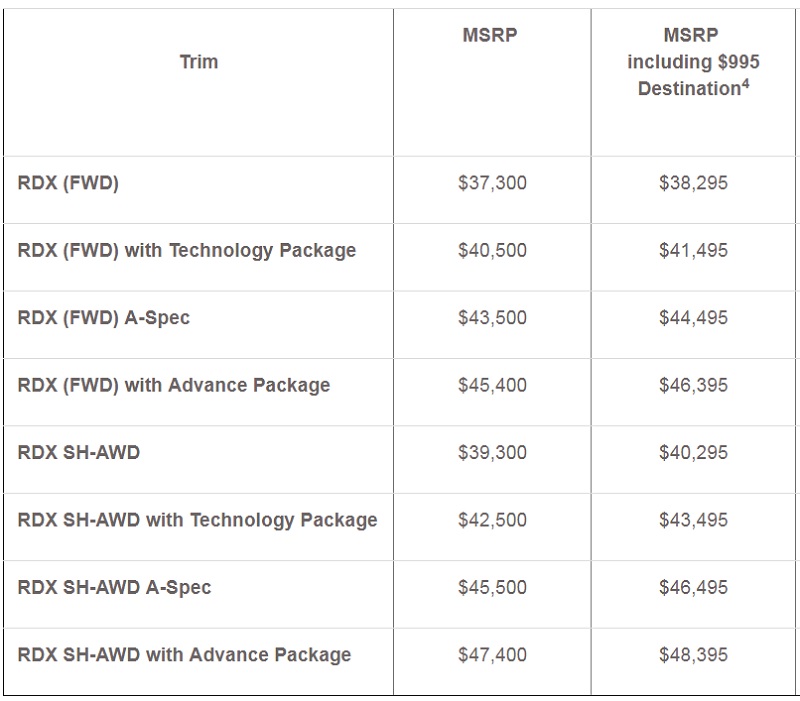Select the RDX (FWD) A-Spec trim
The width and height of the screenshot is (800, 701).
pyautogui.click(x=104, y=318)
